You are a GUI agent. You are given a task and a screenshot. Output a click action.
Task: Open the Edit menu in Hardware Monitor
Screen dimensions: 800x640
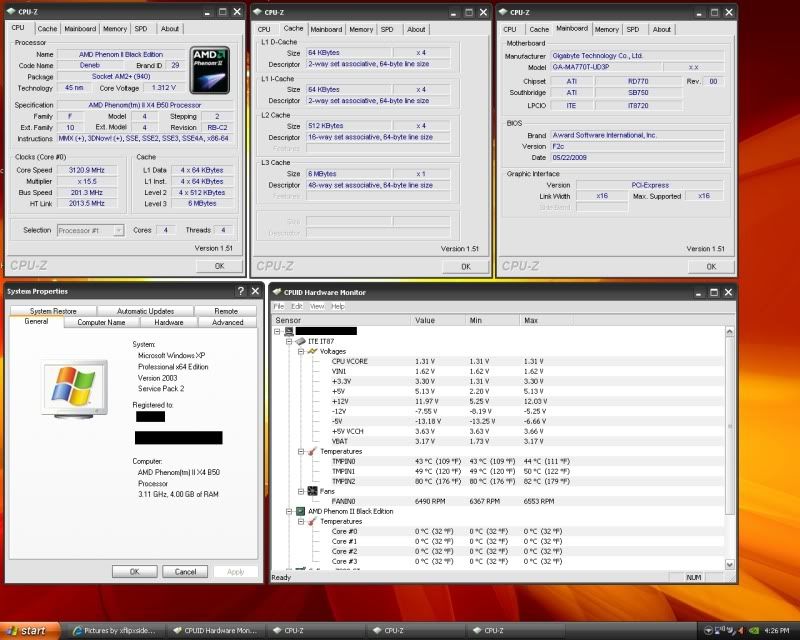tap(296, 306)
